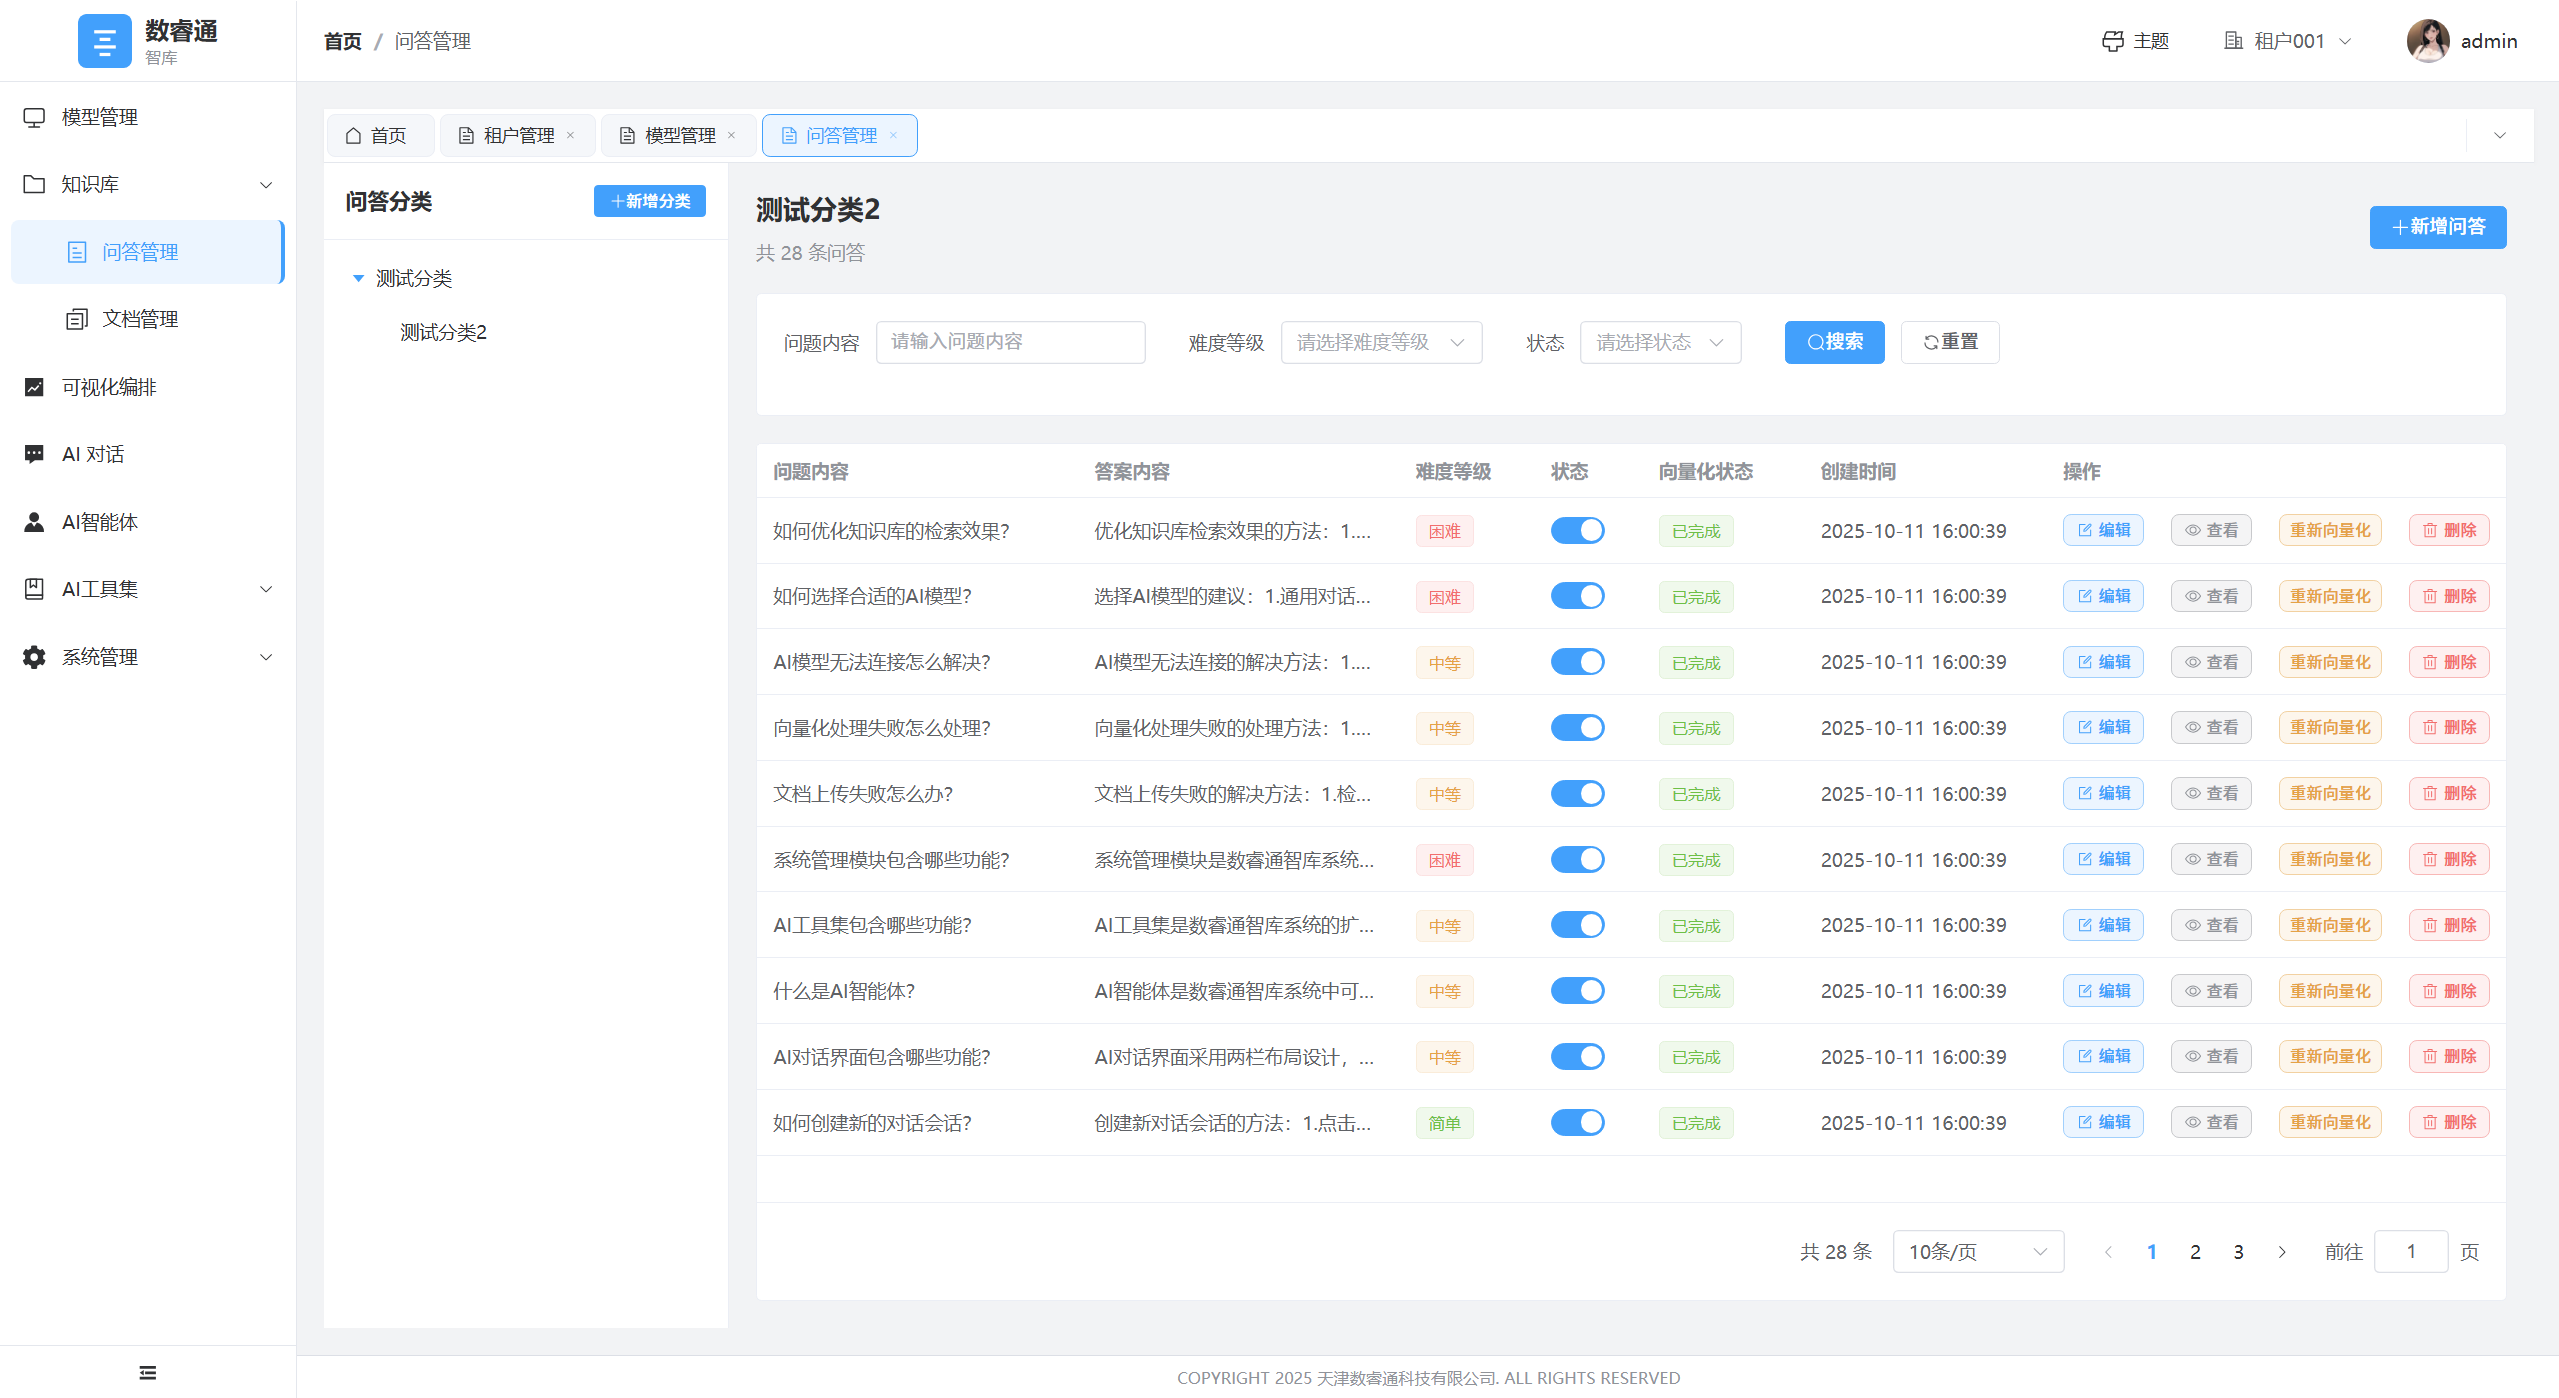Close the 模型管理 tab

733,135
